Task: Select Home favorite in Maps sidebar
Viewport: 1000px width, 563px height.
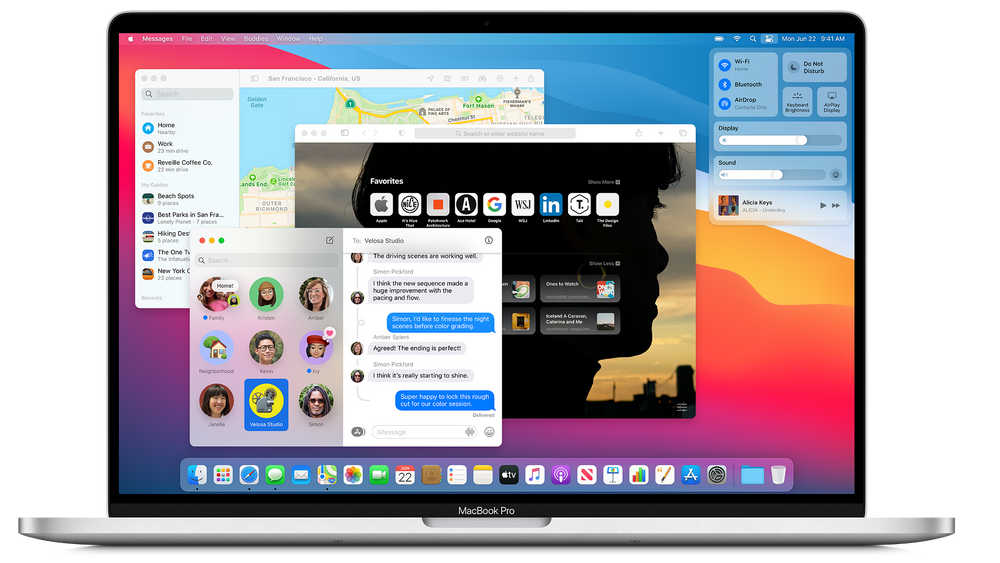Action: click(x=188, y=128)
